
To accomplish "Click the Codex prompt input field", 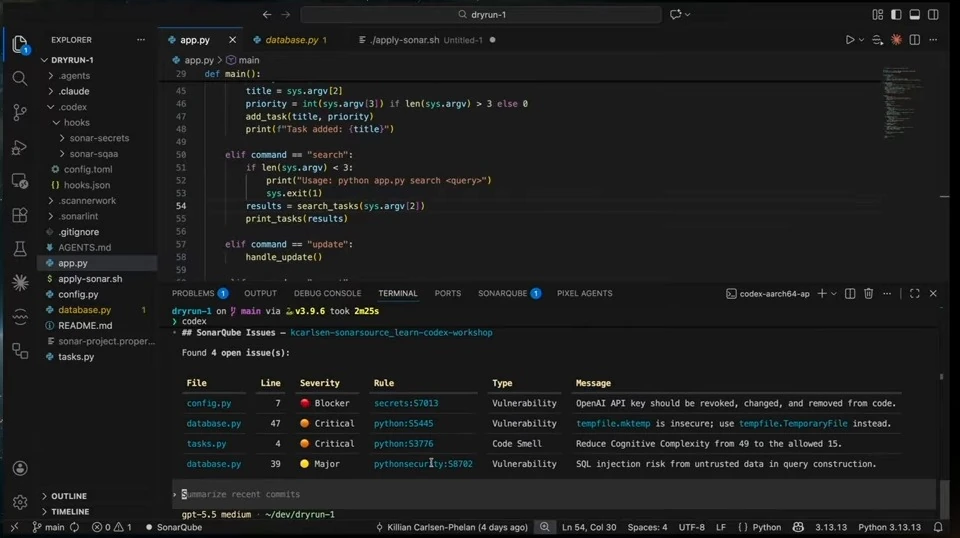I will pos(554,494).
